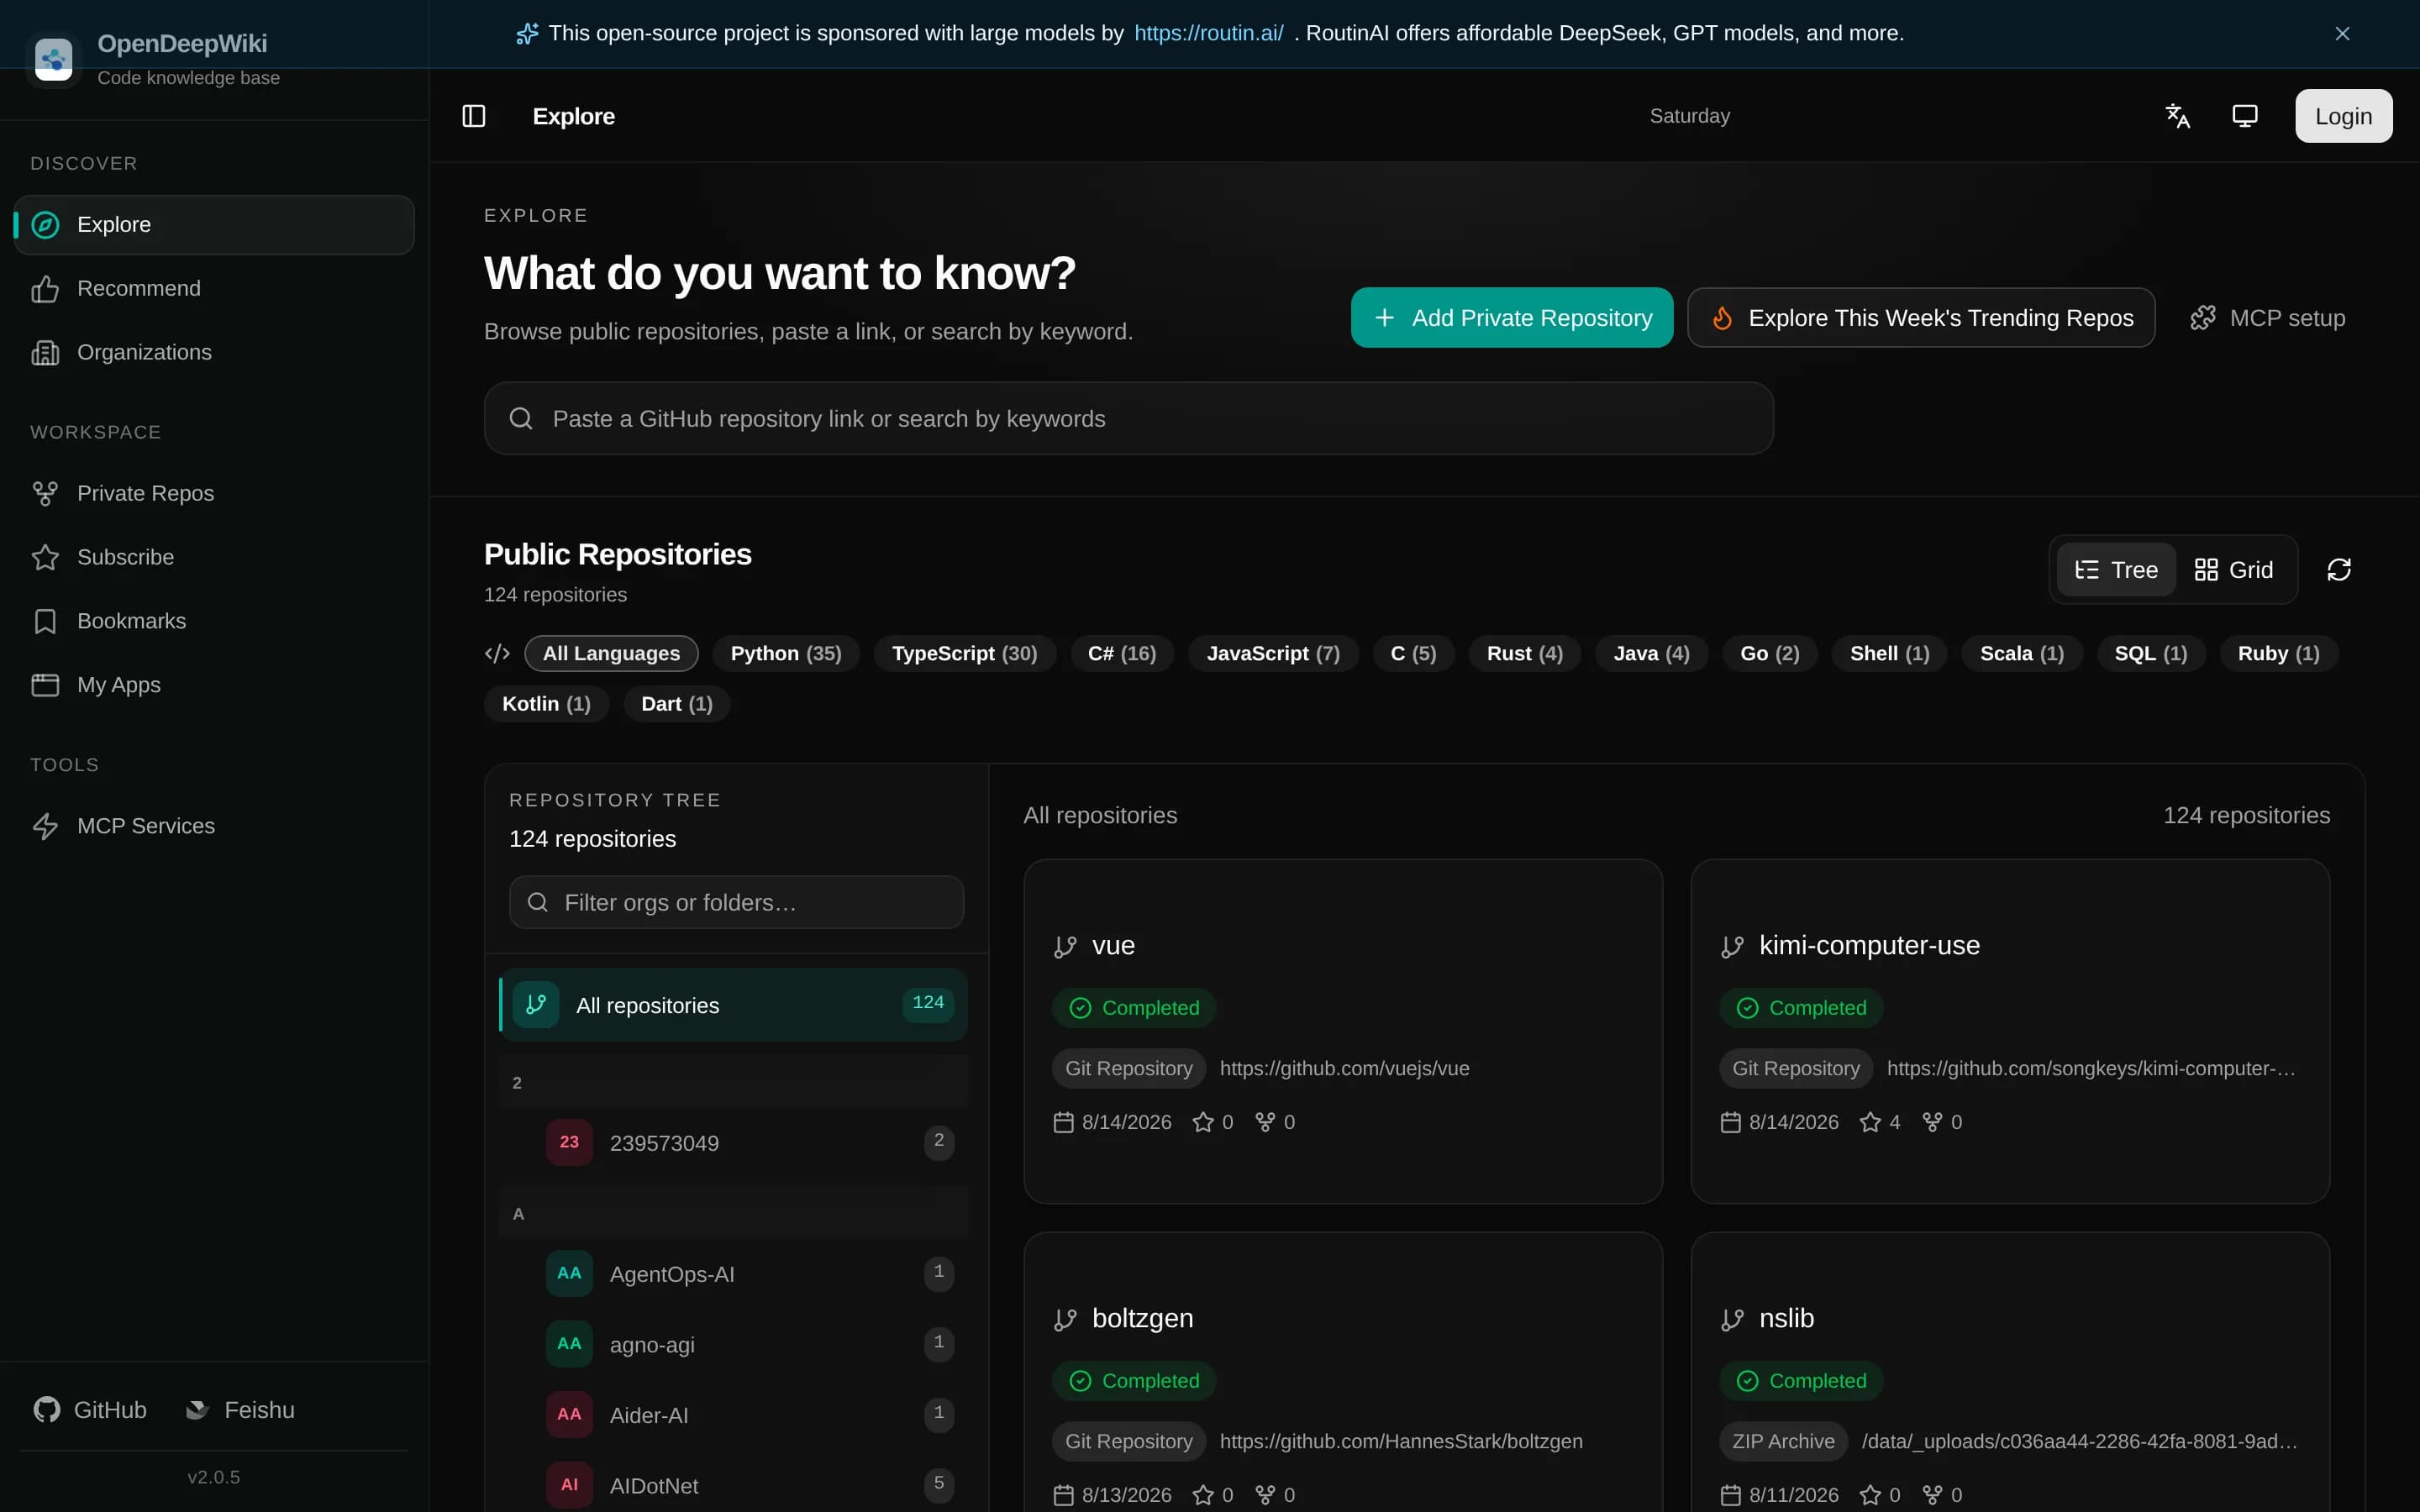
Task: Explore This Week's Trending Repos
Action: (1921, 318)
